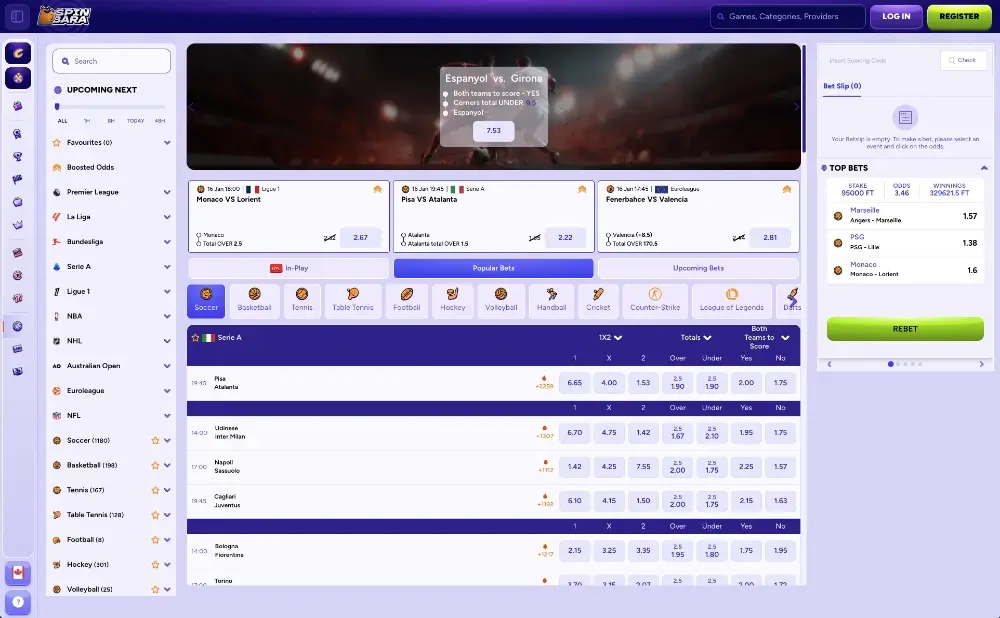Click the green REBET button
The image size is (1000, 618).
tap(904, 328)
